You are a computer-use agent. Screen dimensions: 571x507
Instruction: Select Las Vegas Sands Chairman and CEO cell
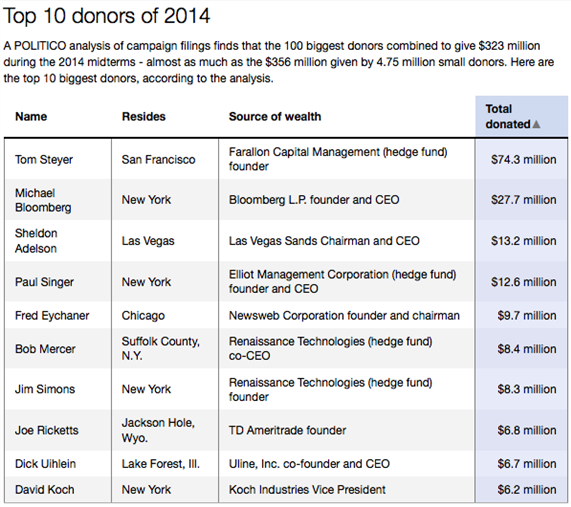pyautogui.click(x=347, y=241)
